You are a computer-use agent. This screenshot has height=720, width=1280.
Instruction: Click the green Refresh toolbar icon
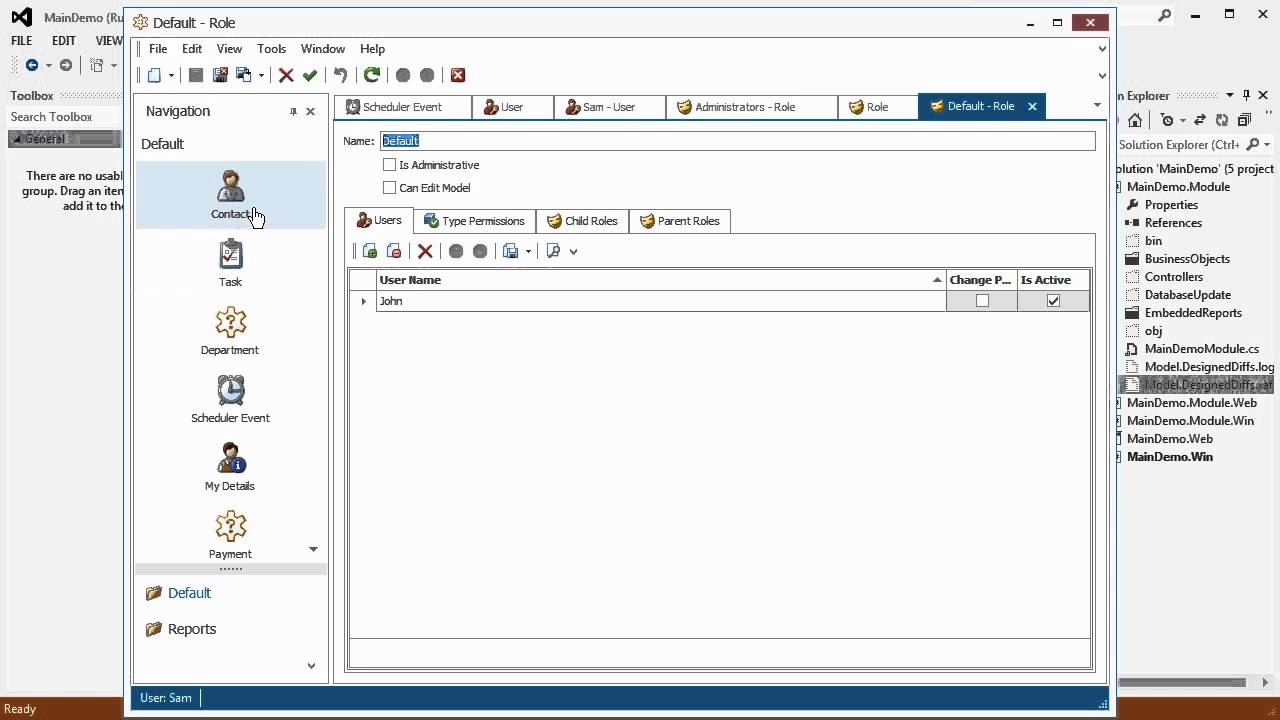pyautogui.click(x=372, y=75)
